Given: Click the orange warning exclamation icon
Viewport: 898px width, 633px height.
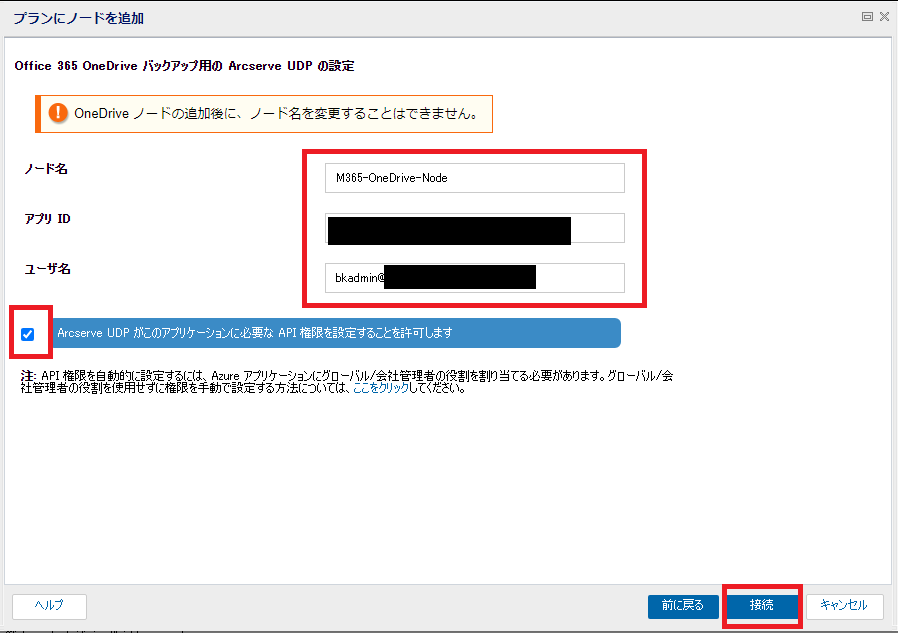Looking at the screenshot, I should (x=58, y=113).
